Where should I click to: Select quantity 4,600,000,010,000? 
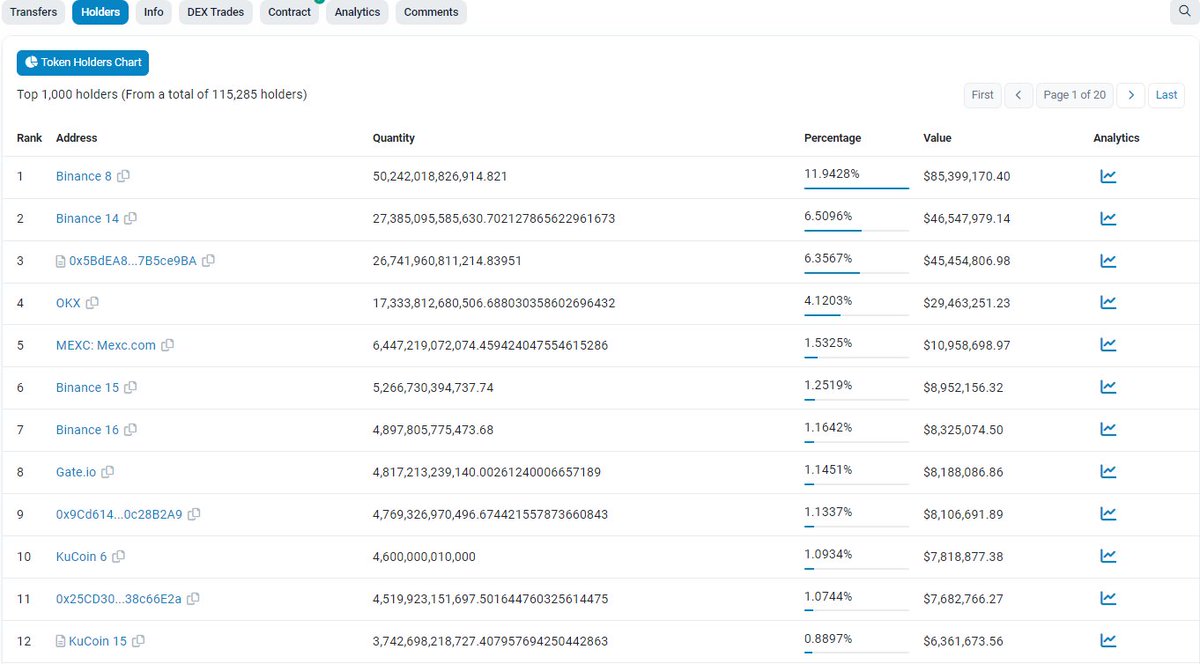click(x=424, y=556)
